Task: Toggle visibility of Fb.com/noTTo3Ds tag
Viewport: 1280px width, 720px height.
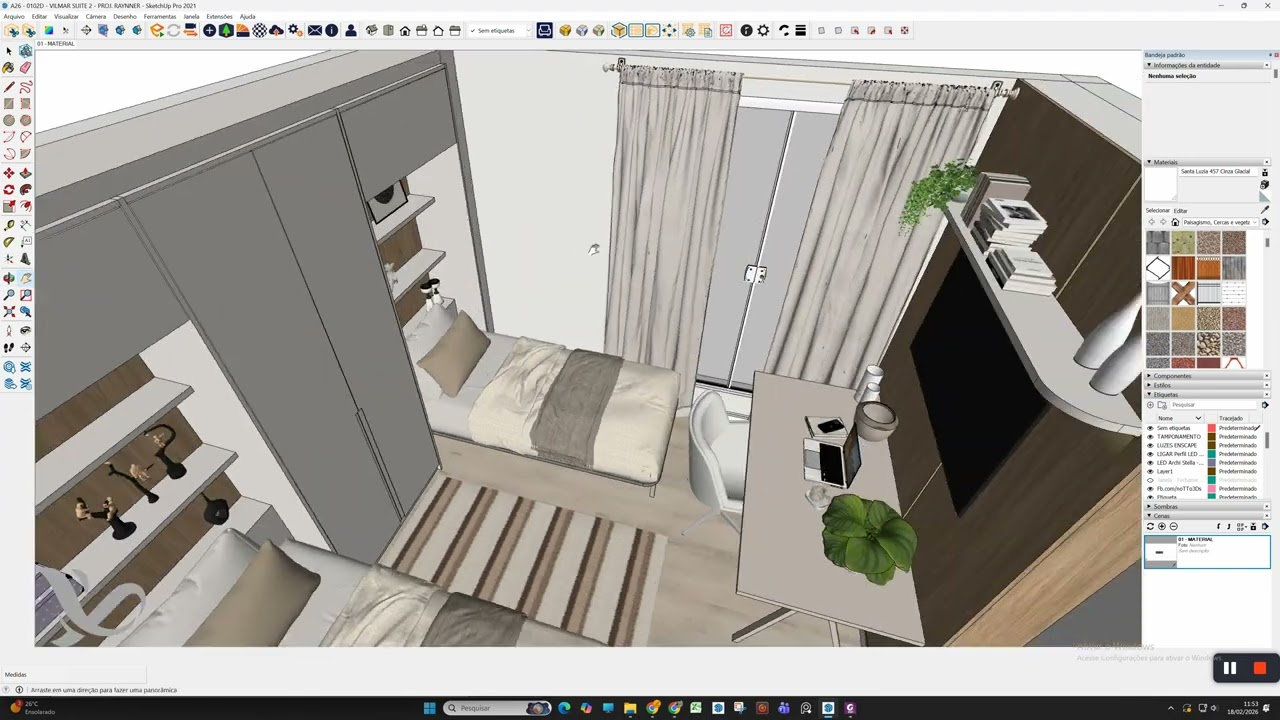Action: [1150, 489]
